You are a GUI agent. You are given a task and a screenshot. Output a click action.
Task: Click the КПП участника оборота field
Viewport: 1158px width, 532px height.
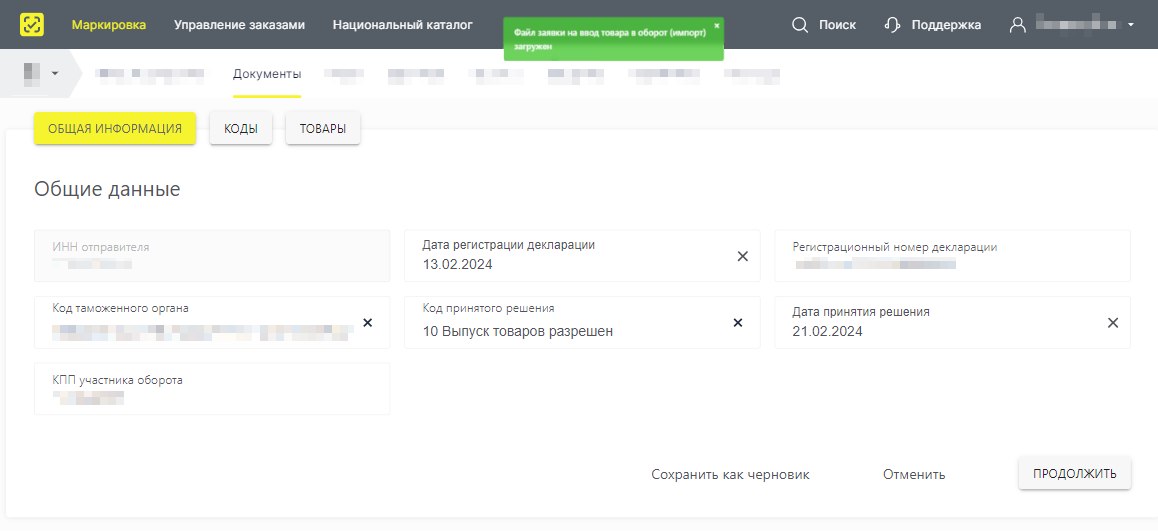(x=212, y=389)
